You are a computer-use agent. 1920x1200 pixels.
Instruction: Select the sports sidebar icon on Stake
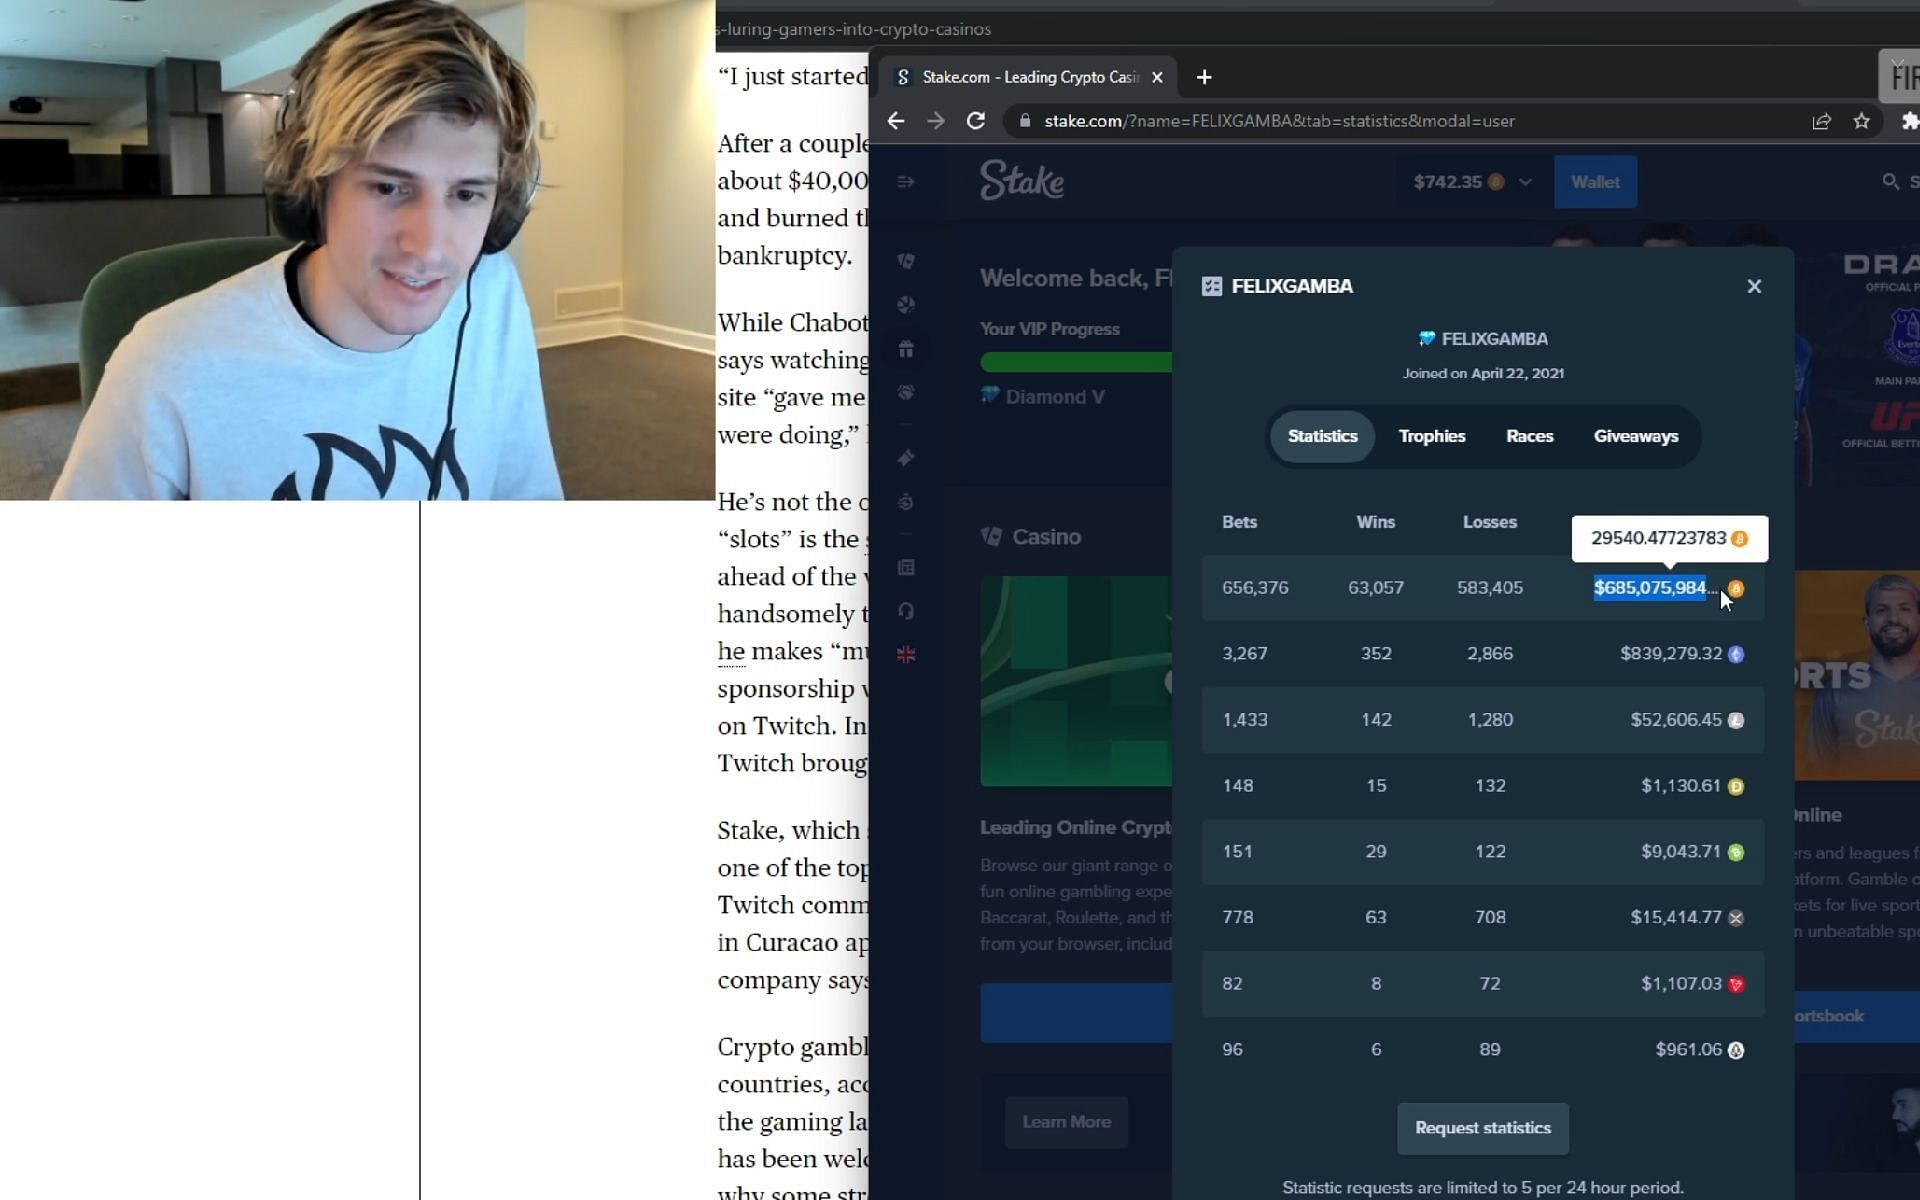pos(907,306)
